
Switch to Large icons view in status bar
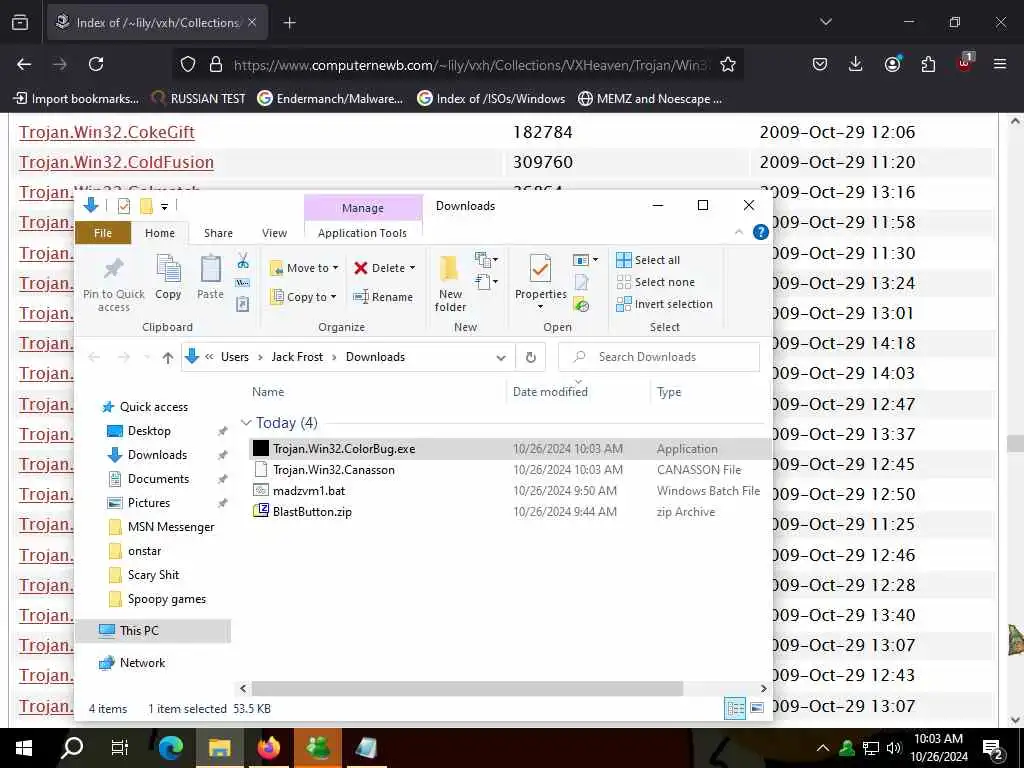tap(757, 708)
